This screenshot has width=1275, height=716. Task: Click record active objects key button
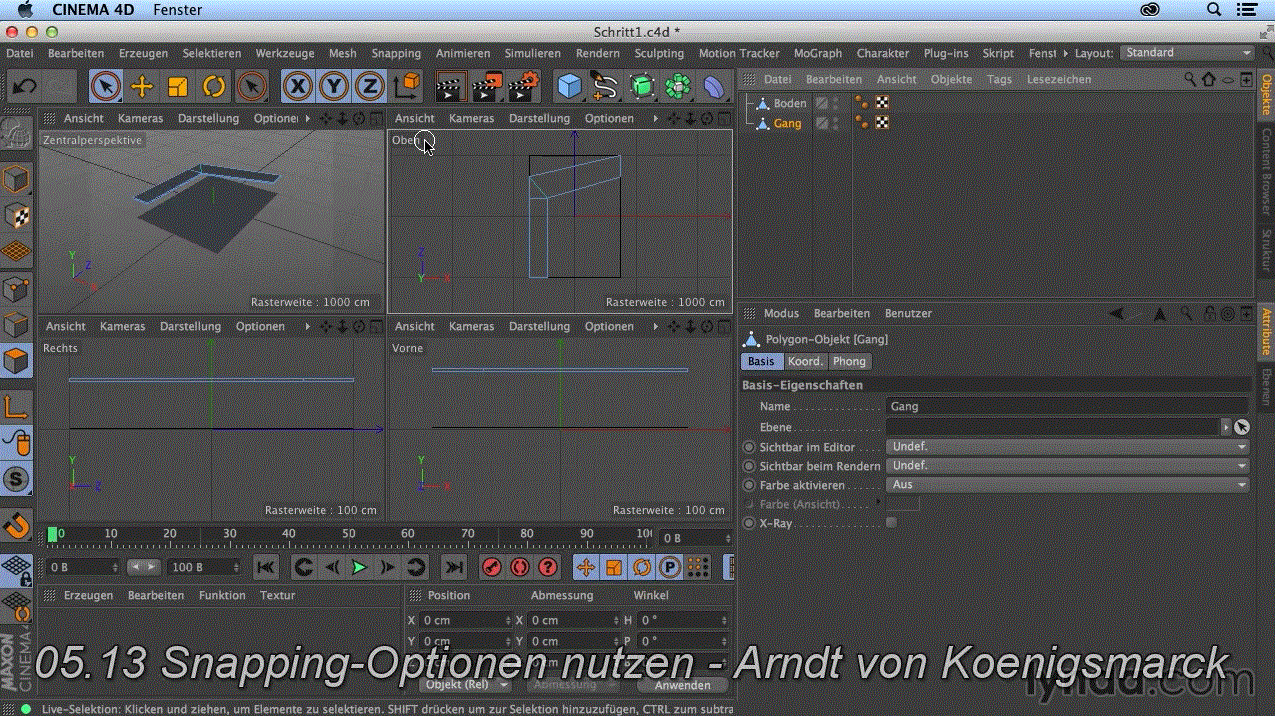(491, 567)
